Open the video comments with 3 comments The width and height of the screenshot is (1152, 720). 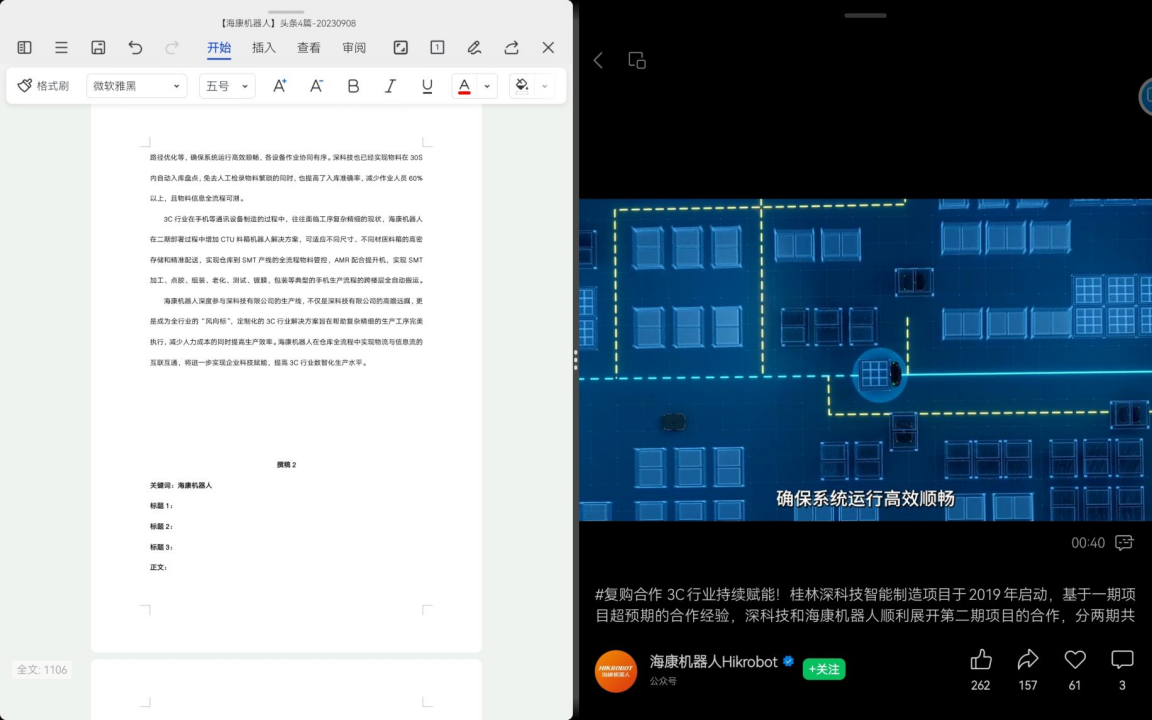1122,660
